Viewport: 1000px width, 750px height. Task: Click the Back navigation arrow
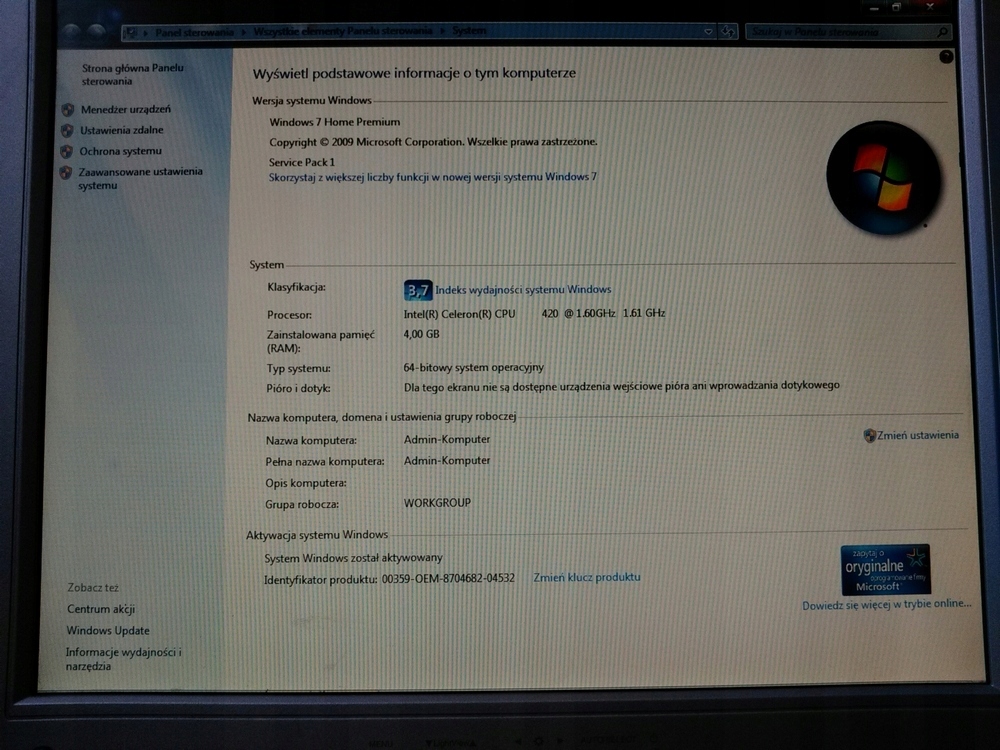pos(72,31)
